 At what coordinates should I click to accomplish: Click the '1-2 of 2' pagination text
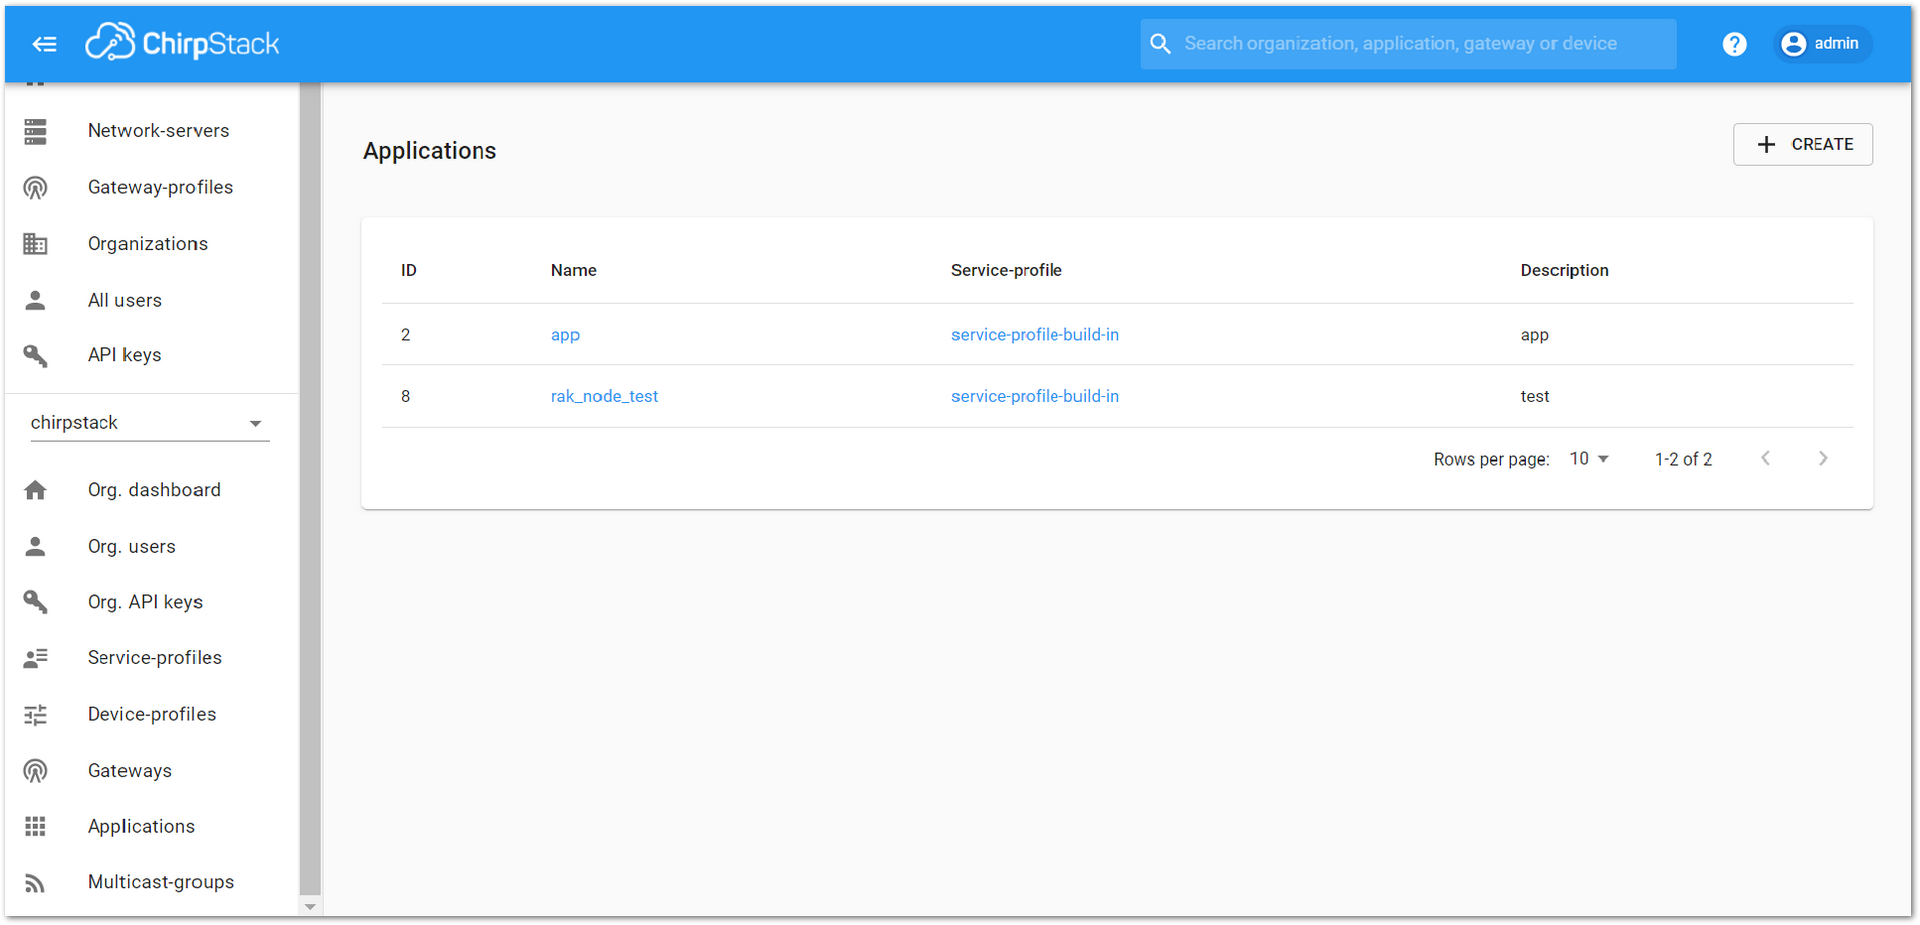pos(1683,460)
